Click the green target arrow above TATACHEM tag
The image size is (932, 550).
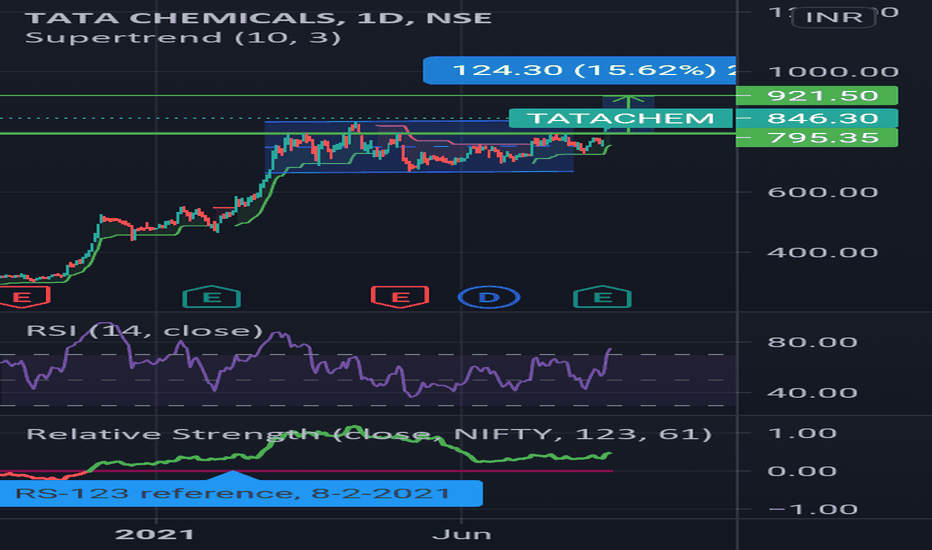click(628, 102)
